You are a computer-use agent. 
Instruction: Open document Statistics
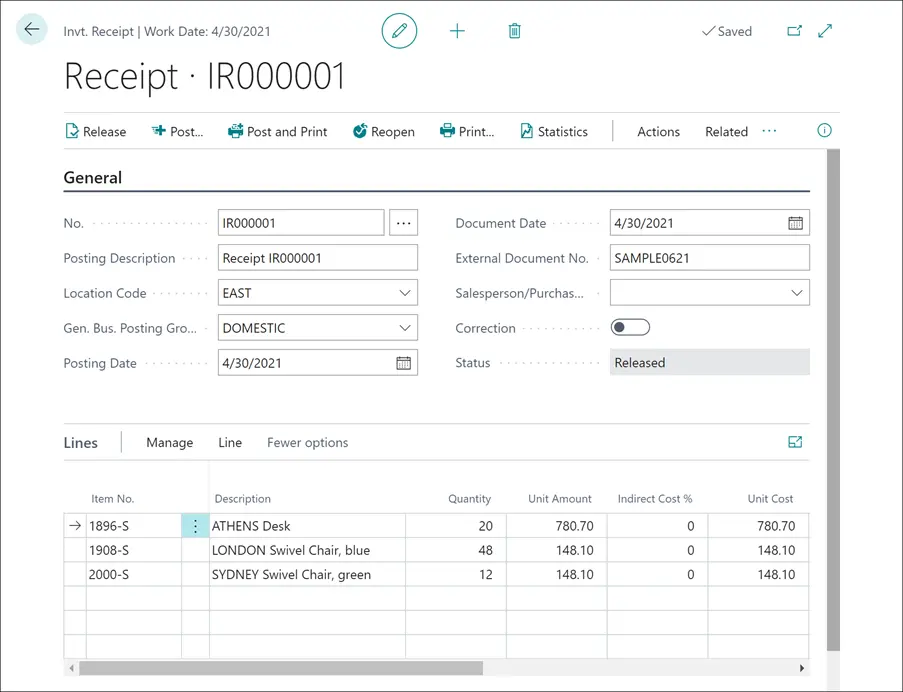point(554,132)
